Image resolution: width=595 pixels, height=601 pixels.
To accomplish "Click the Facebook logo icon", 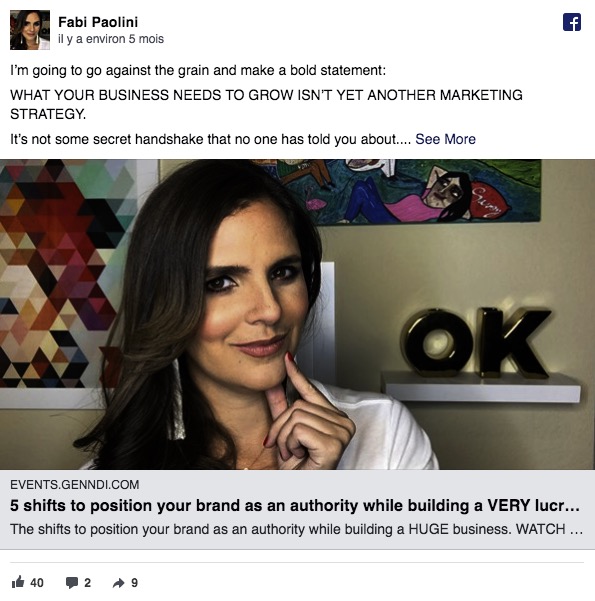I will click(x=572, y=22).
